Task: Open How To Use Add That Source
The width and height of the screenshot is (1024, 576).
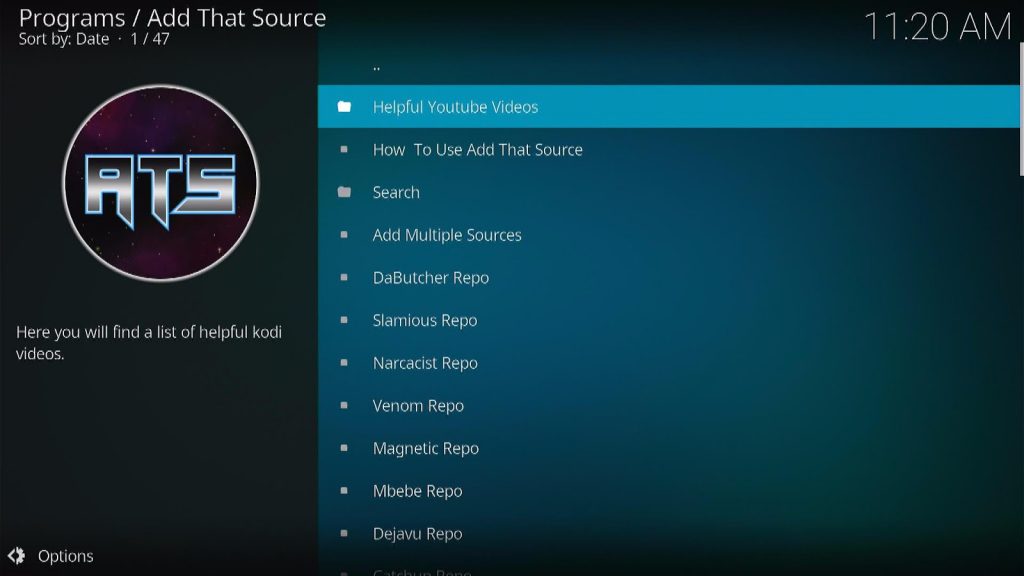Action: [669, 150]
